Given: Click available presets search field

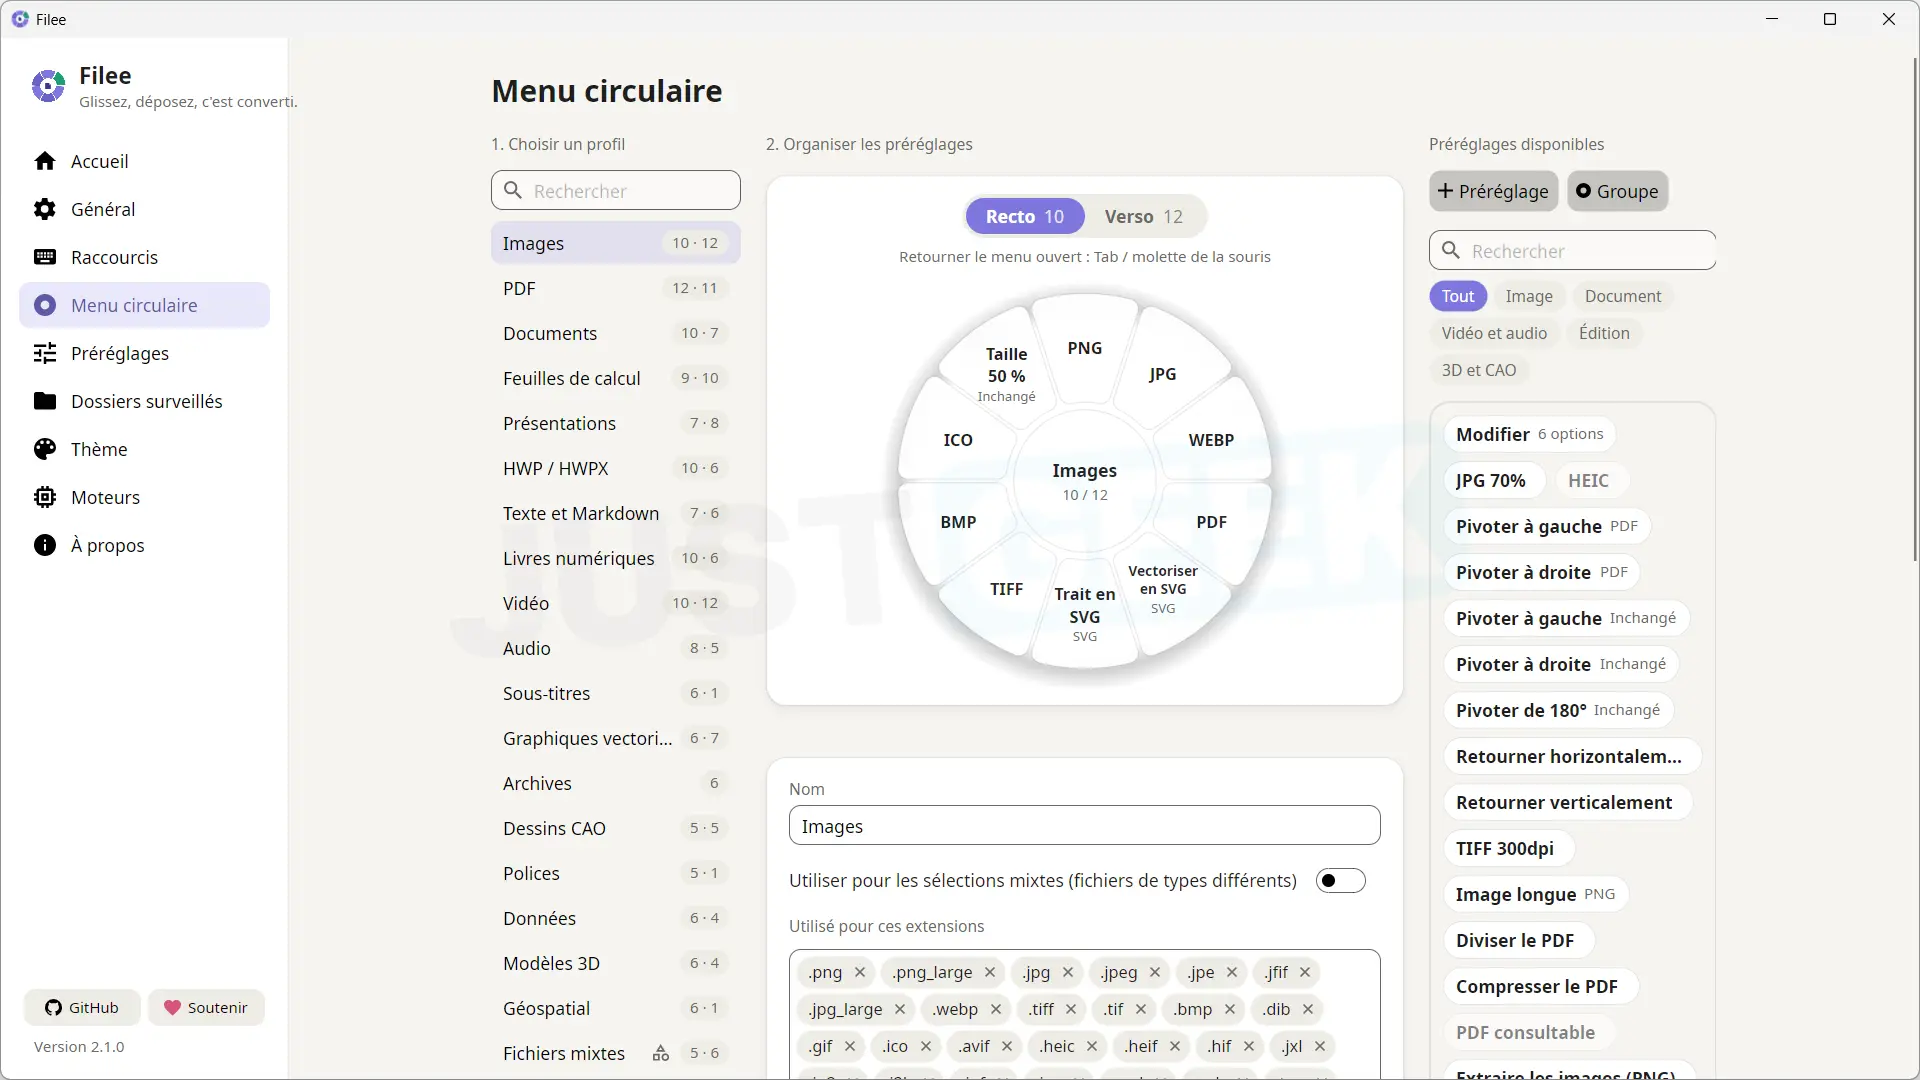Looking at the screenshot, I should pos(1572,250).
